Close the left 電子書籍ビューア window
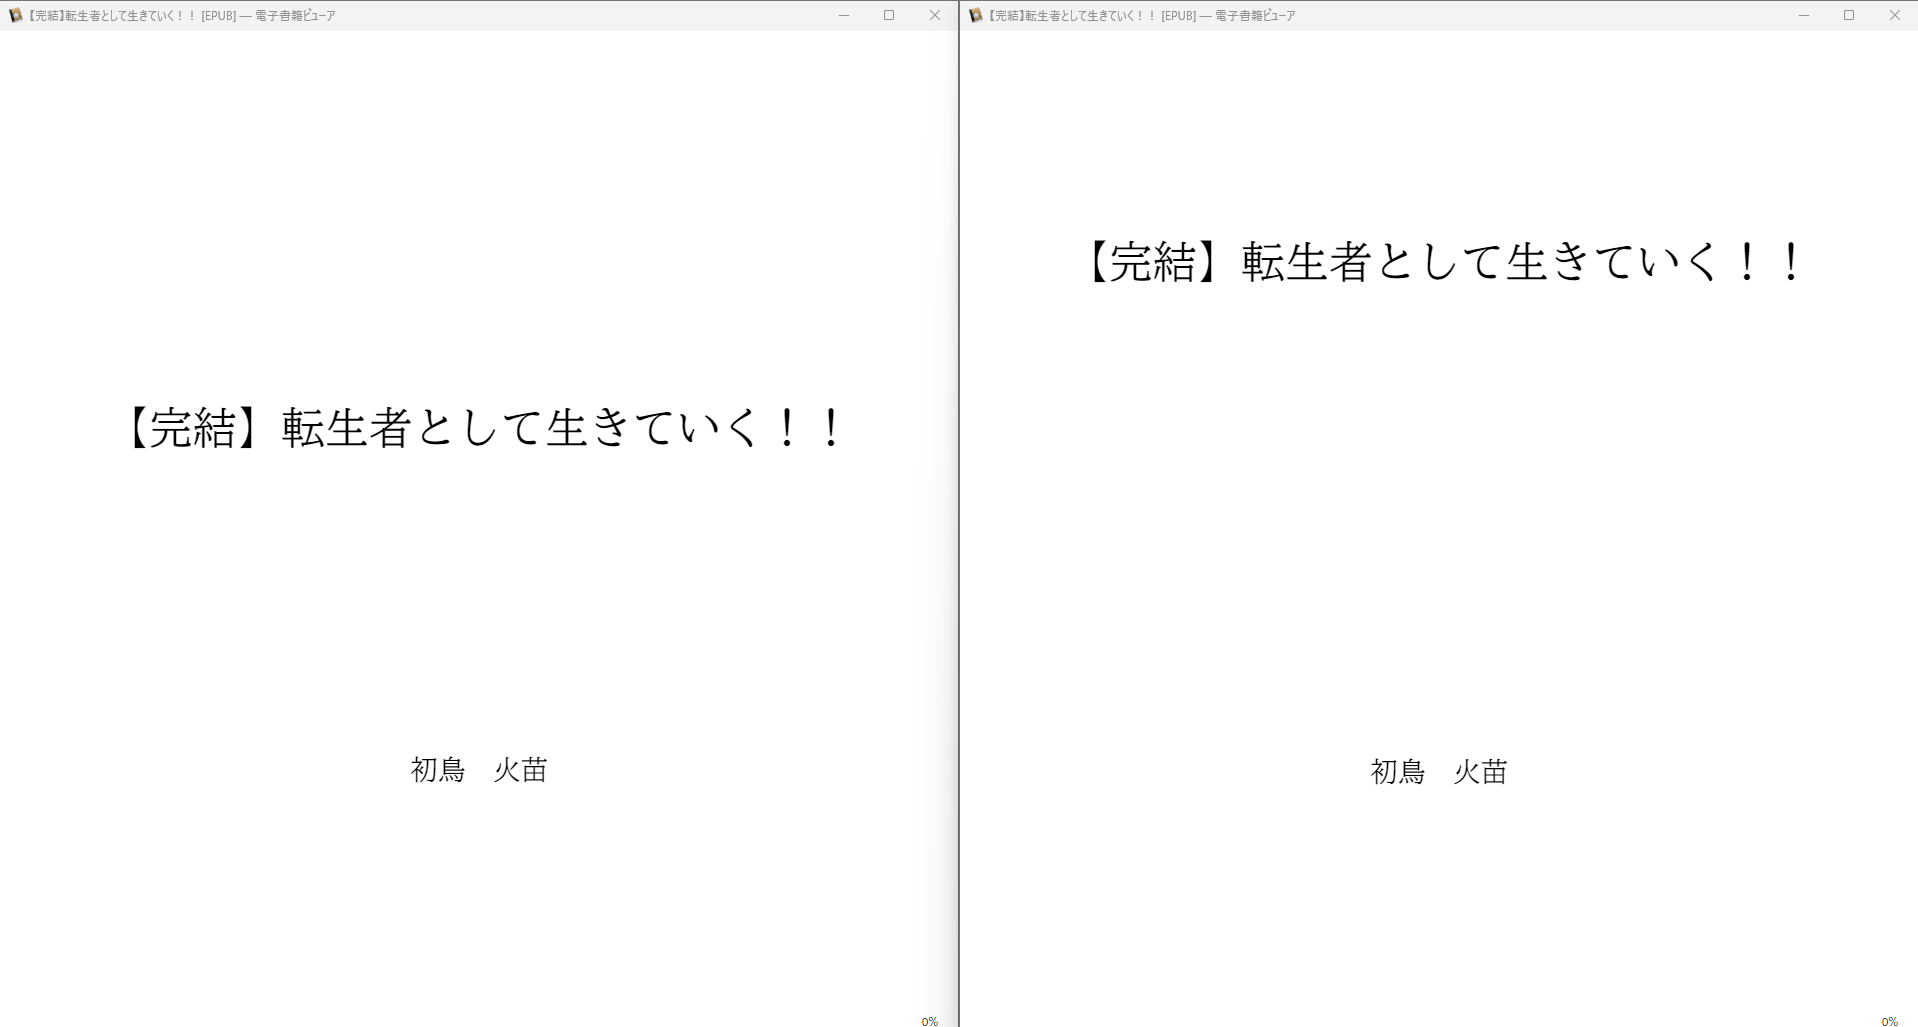 [935, 15]
